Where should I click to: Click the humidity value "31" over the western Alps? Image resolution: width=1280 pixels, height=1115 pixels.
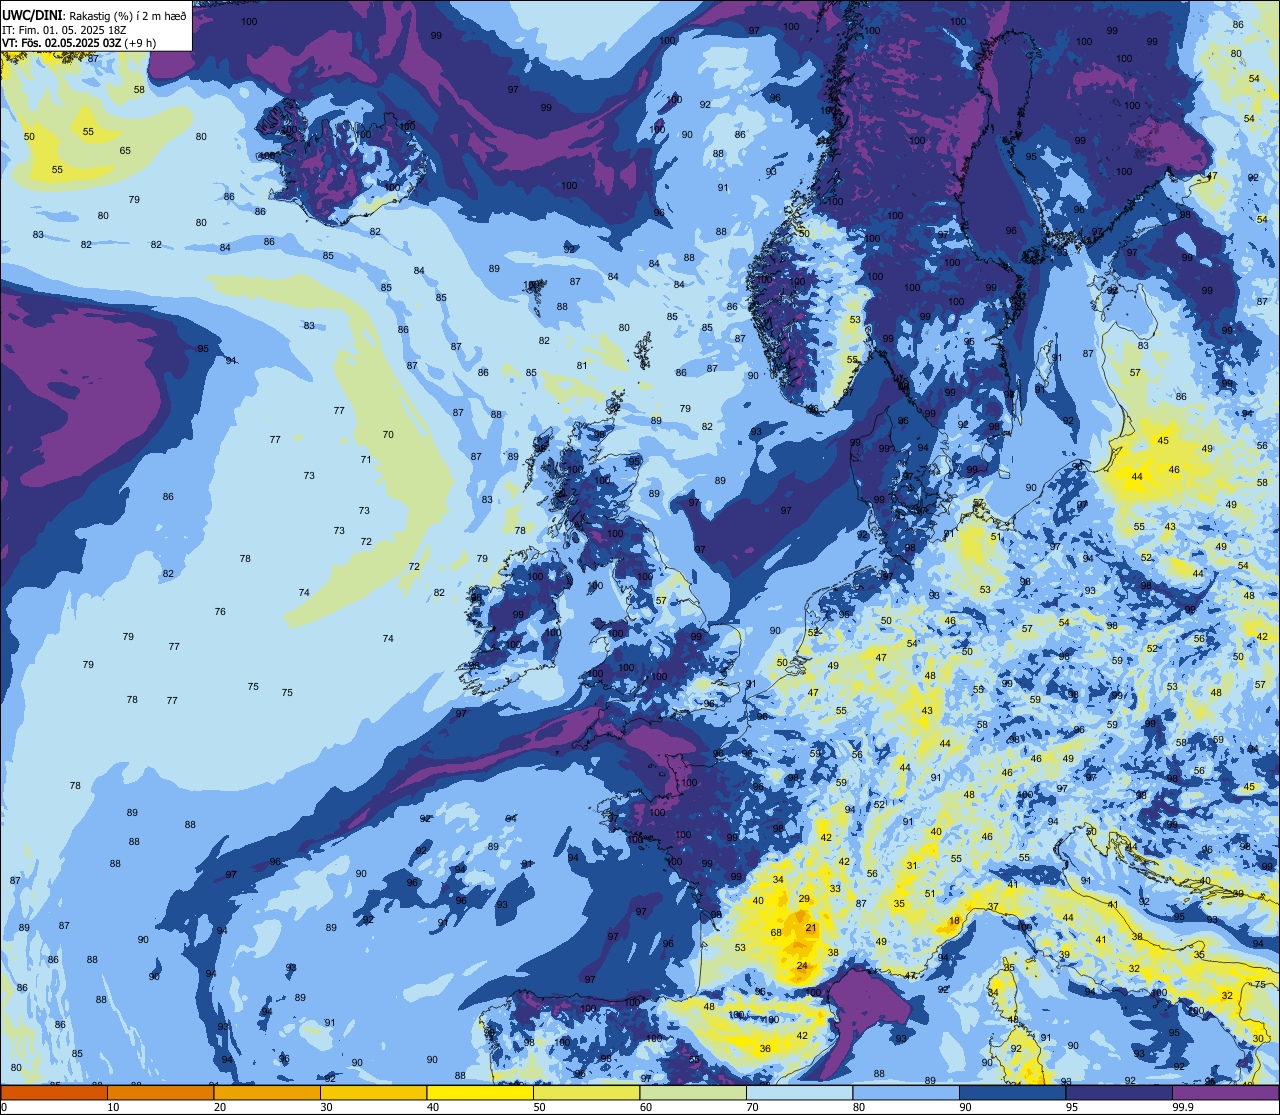pos(912,866)
